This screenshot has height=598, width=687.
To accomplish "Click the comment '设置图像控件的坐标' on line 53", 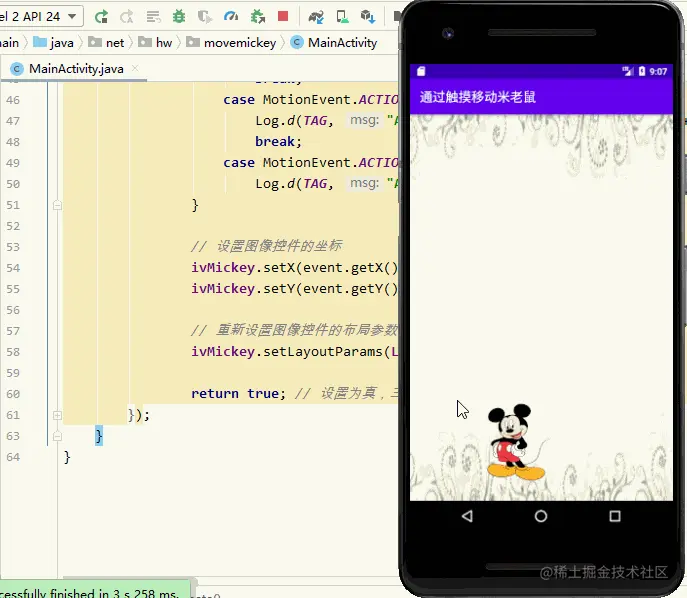I will (279, 246).
